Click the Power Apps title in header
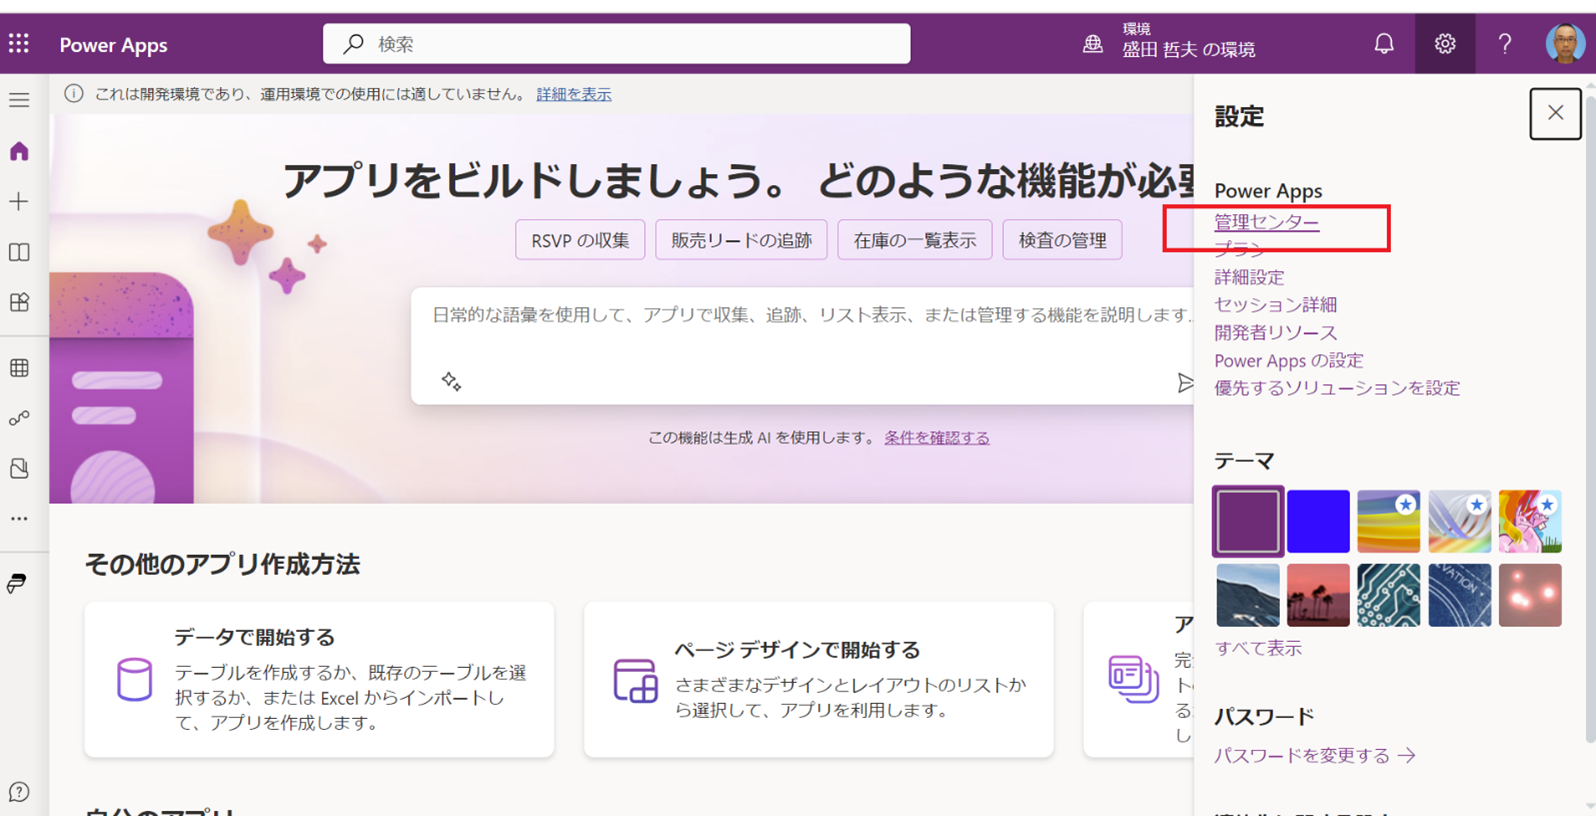 tap(113, 45)
